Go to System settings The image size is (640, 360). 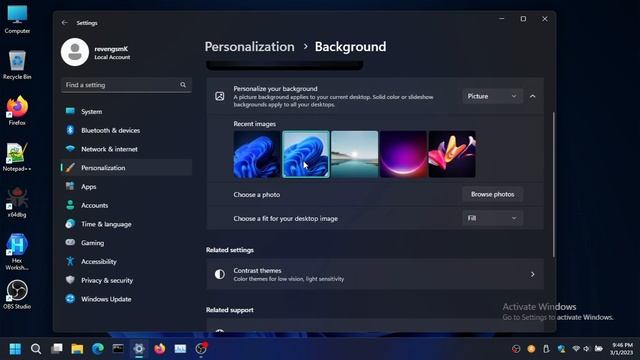coord(126,111)
